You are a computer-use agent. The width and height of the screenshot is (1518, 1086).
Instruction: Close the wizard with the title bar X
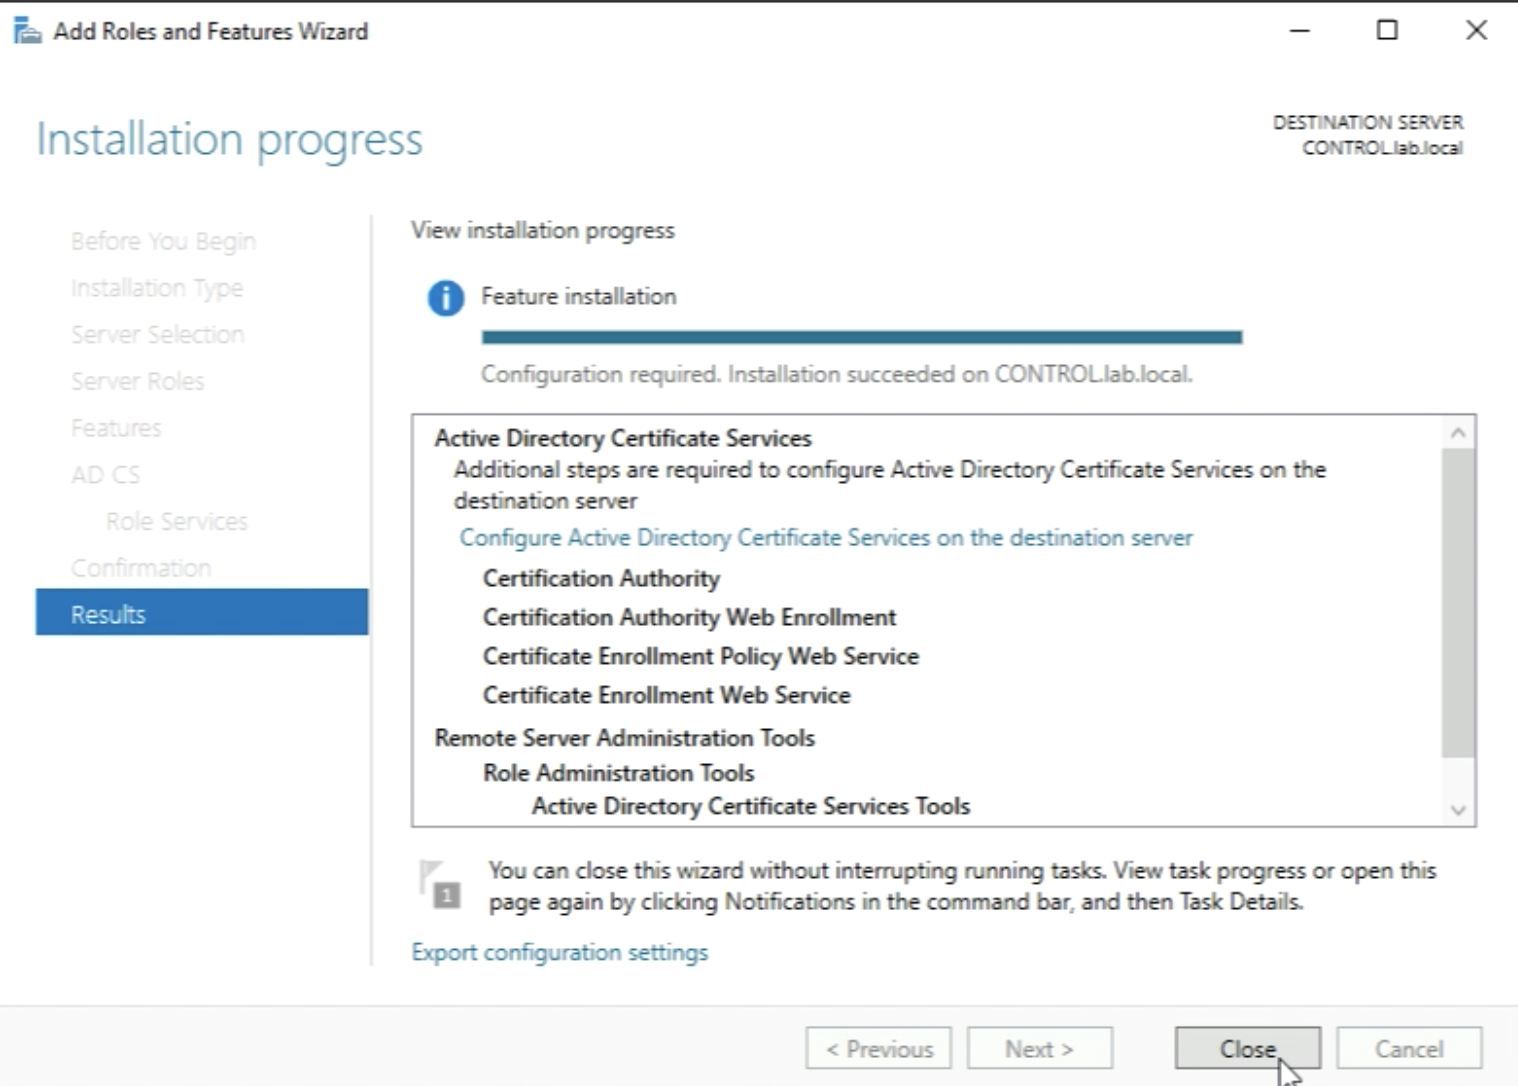[x=1475, y=31]
